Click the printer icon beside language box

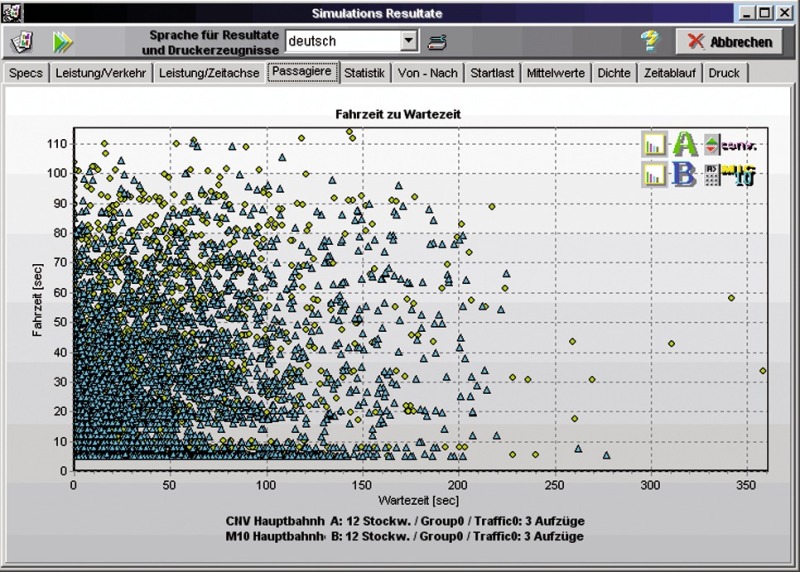(x=437, y=41)
